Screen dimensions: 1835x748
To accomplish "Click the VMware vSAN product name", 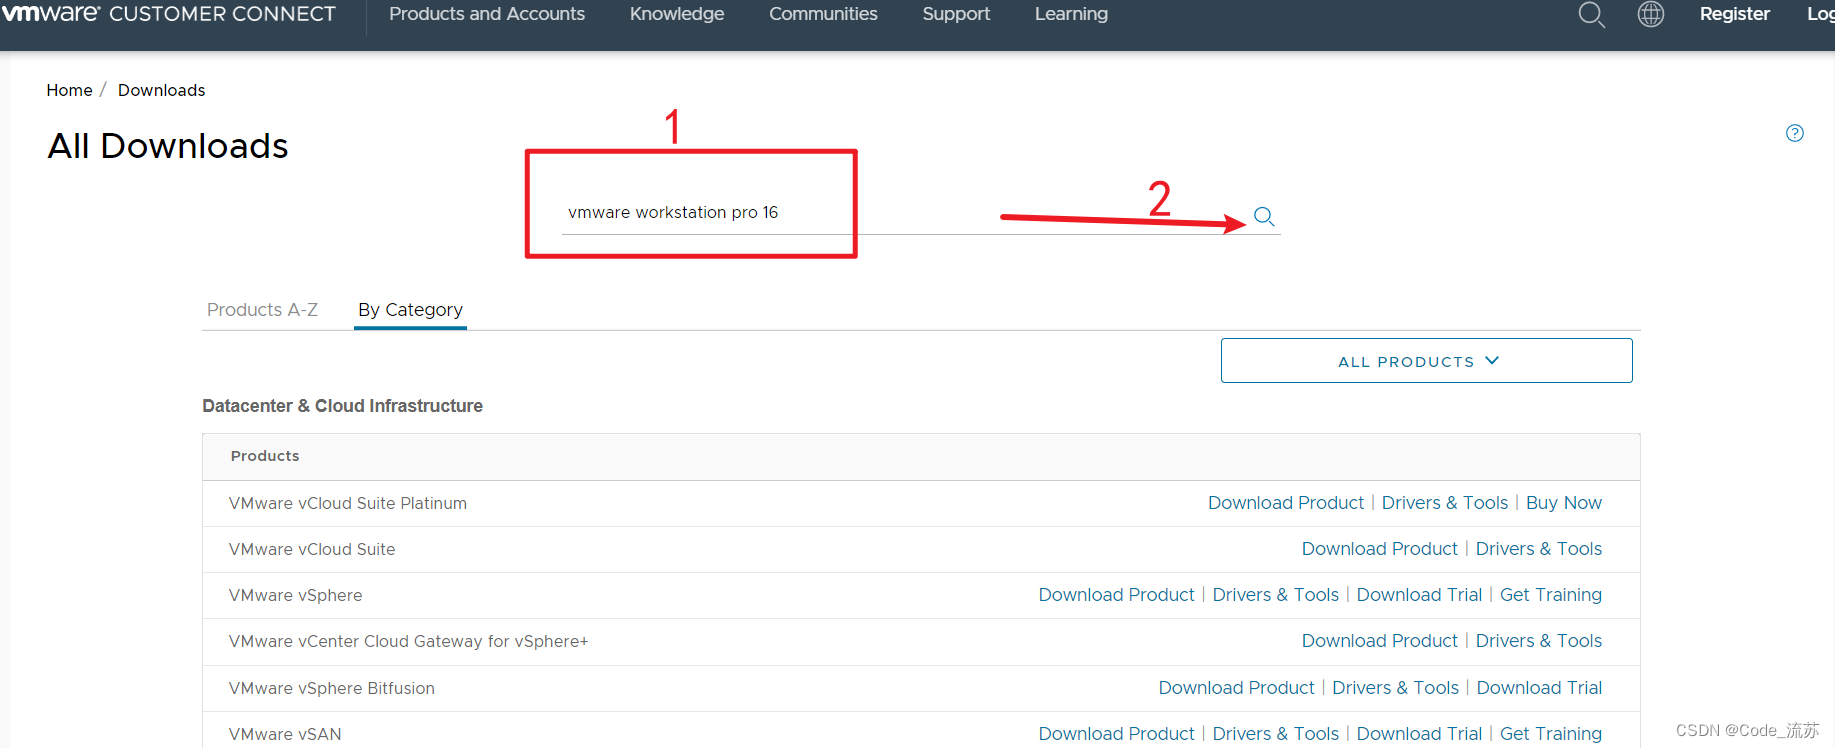I will click(x=285, y=735).
